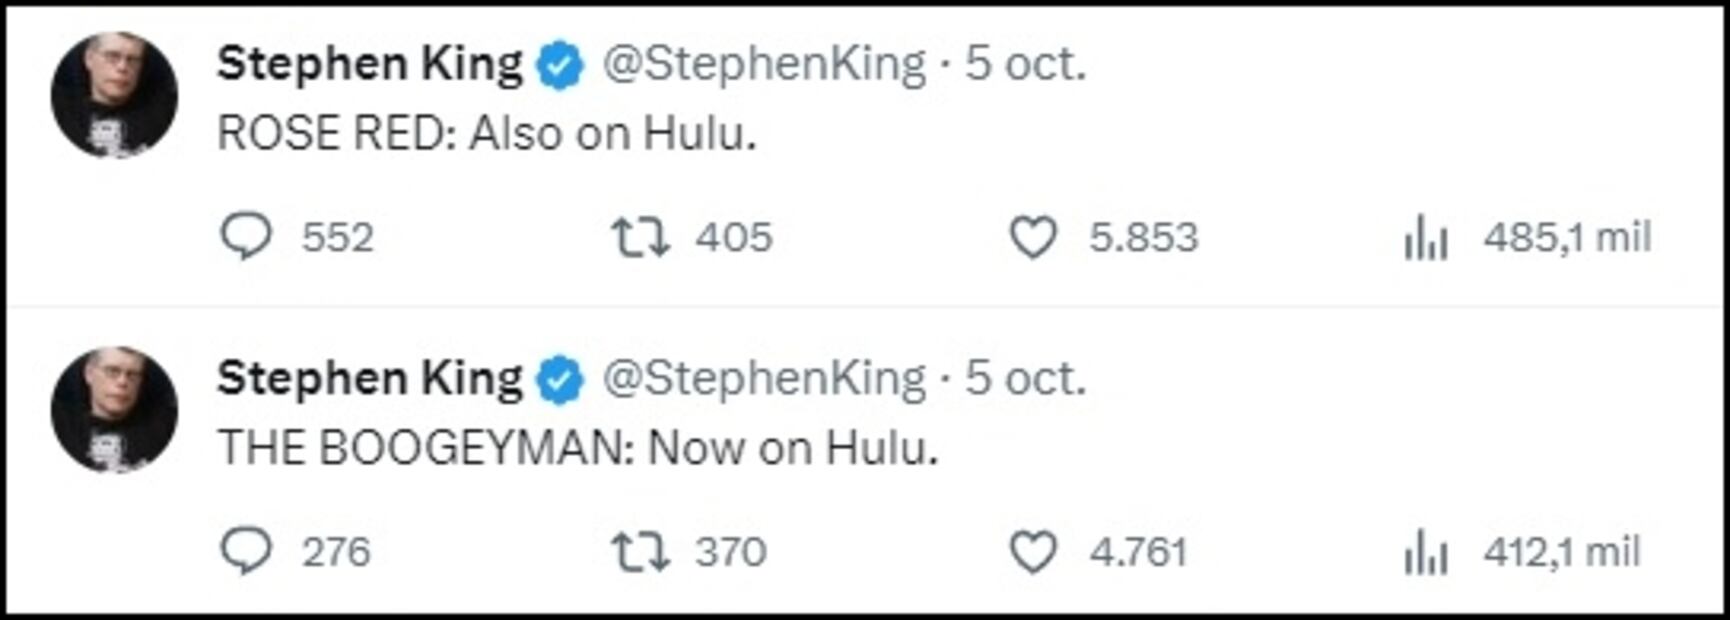
Task: Click @StephenKing handle on first tweet
Action: point(764,65)
